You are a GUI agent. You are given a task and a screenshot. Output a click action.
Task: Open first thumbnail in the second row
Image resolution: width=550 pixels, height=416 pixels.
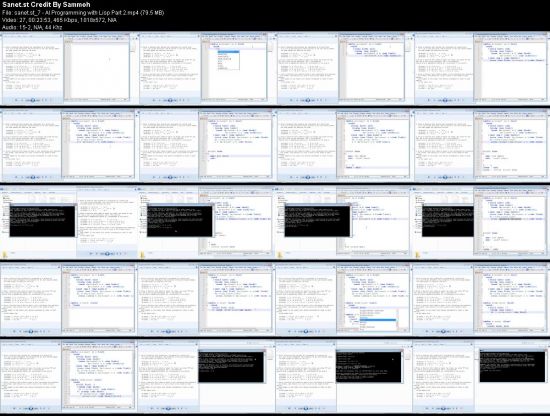tap(68, 145)
